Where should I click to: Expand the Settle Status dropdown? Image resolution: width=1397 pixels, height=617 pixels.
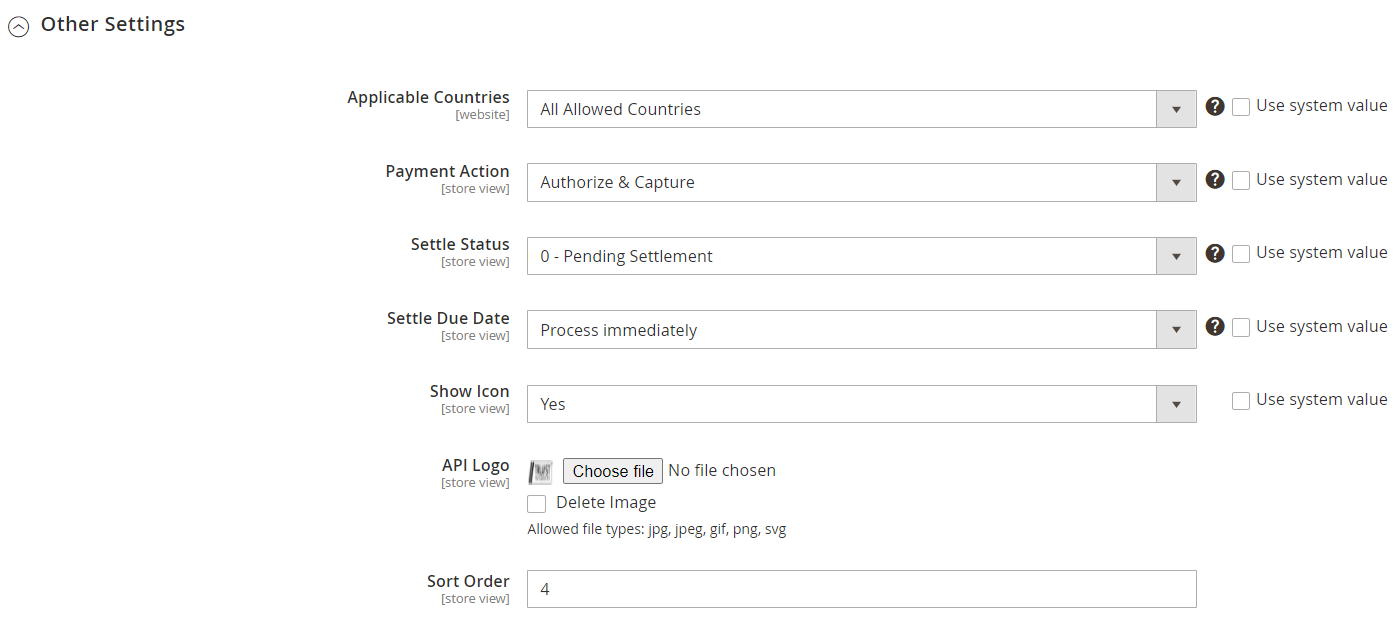click(861, 256)
